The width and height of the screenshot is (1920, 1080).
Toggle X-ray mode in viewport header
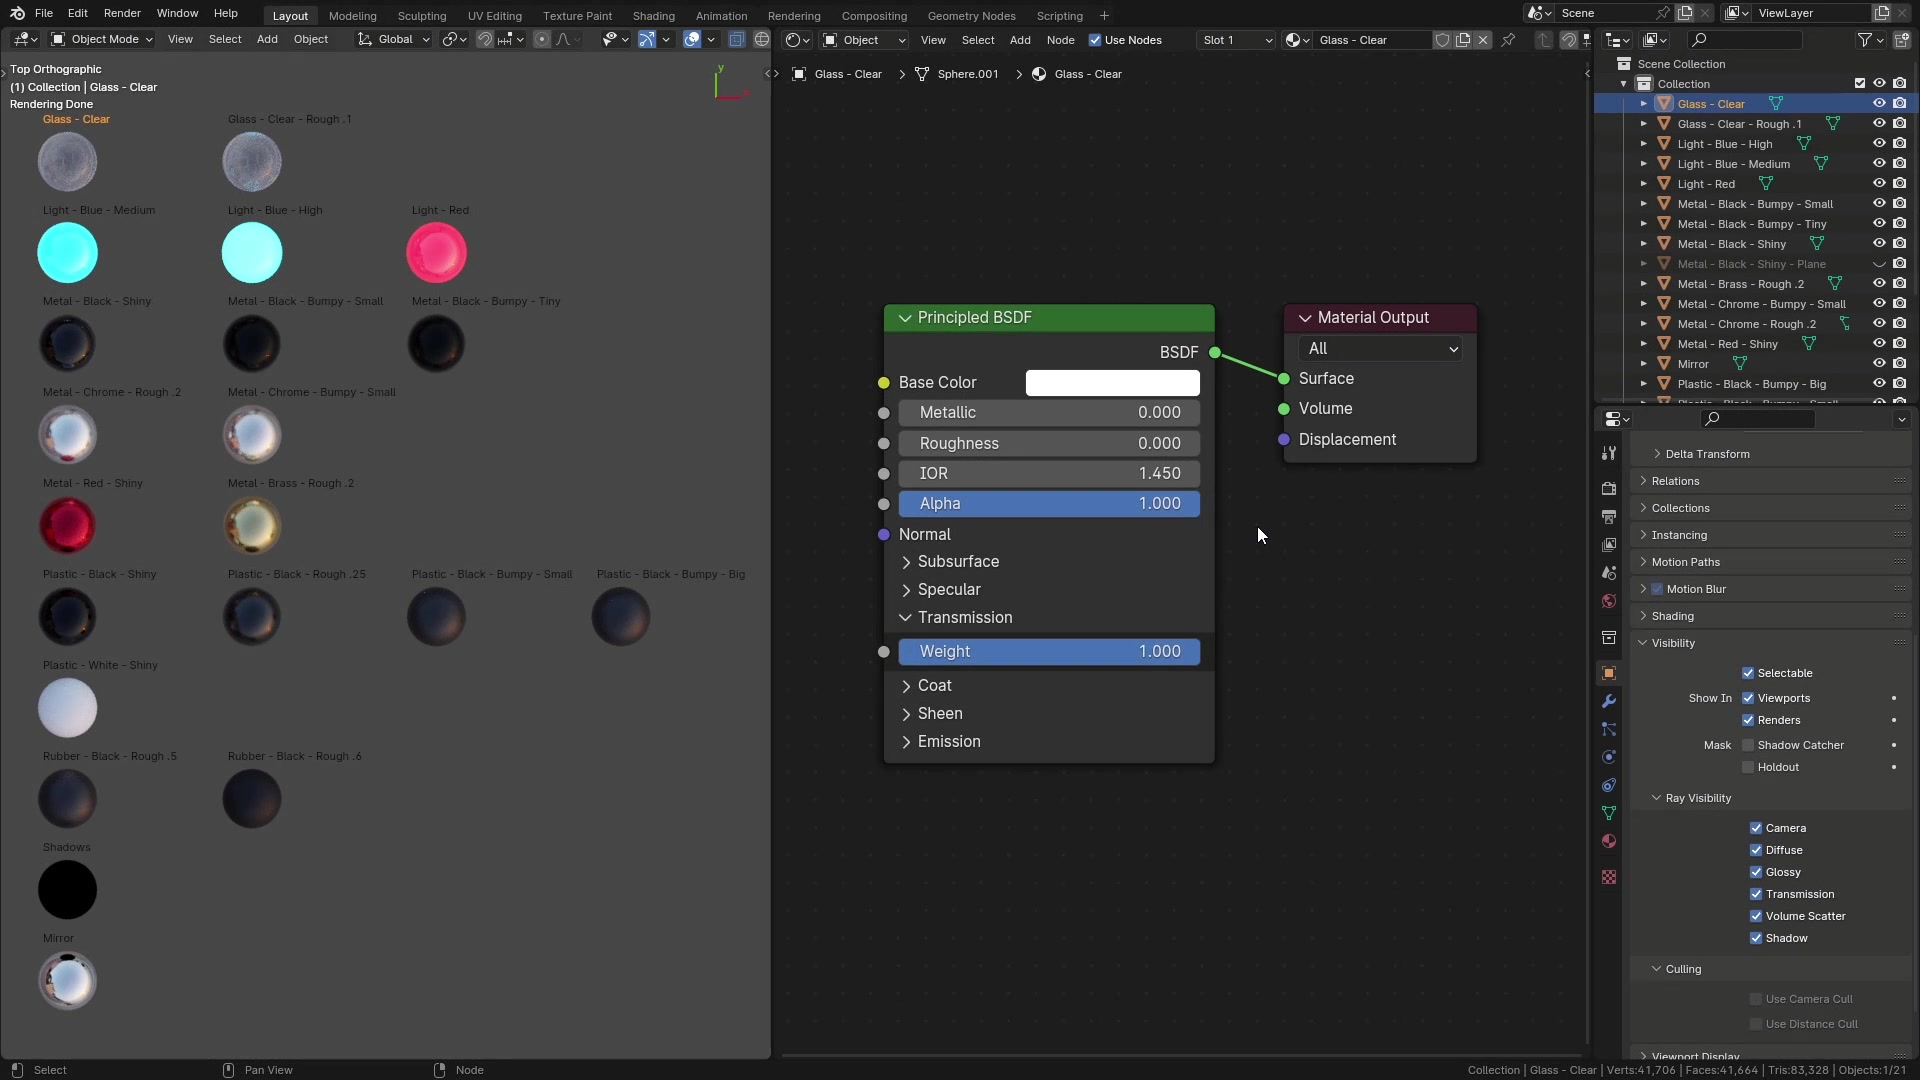(x=736, y=40)
